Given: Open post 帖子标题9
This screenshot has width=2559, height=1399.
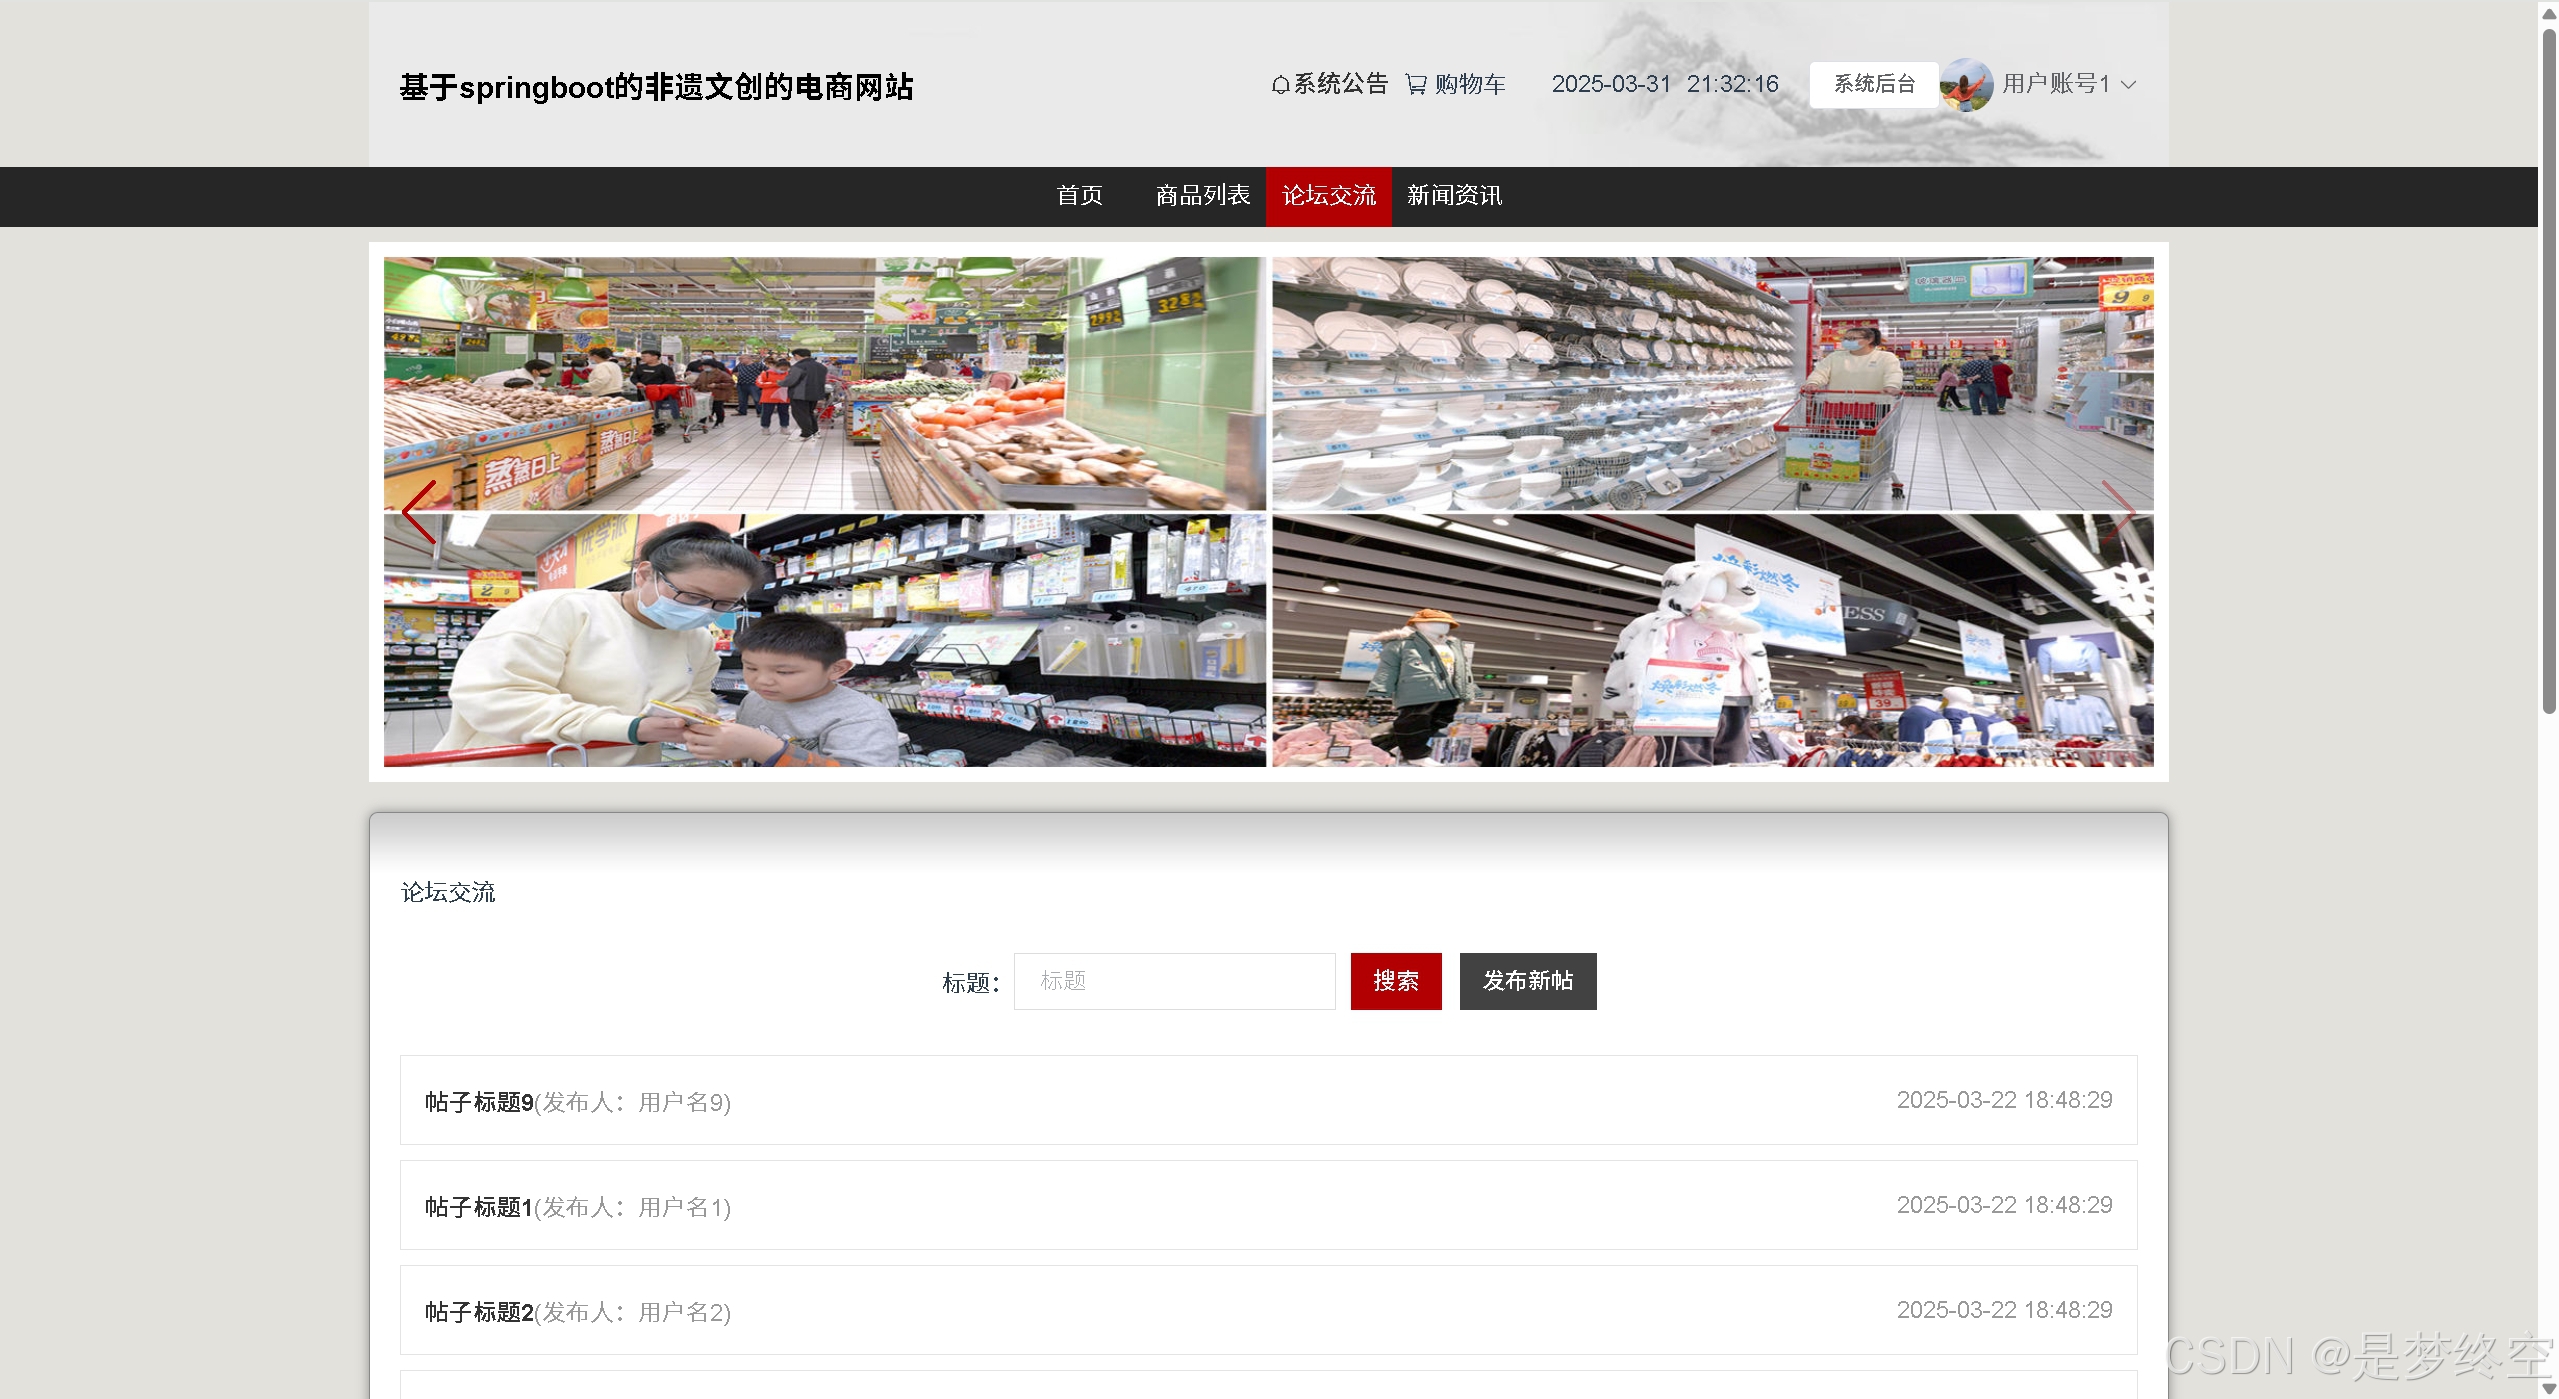Looking at the screenshot, I should tap(479, 1102).
